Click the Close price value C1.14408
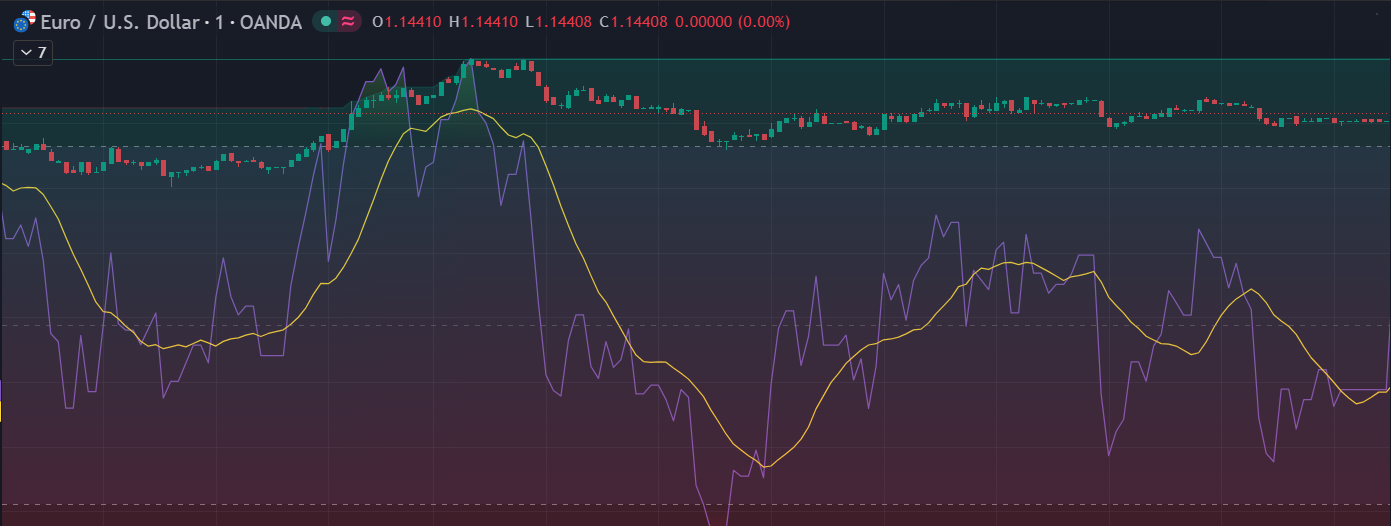The image size is (1391, 526). pos(633,21)
